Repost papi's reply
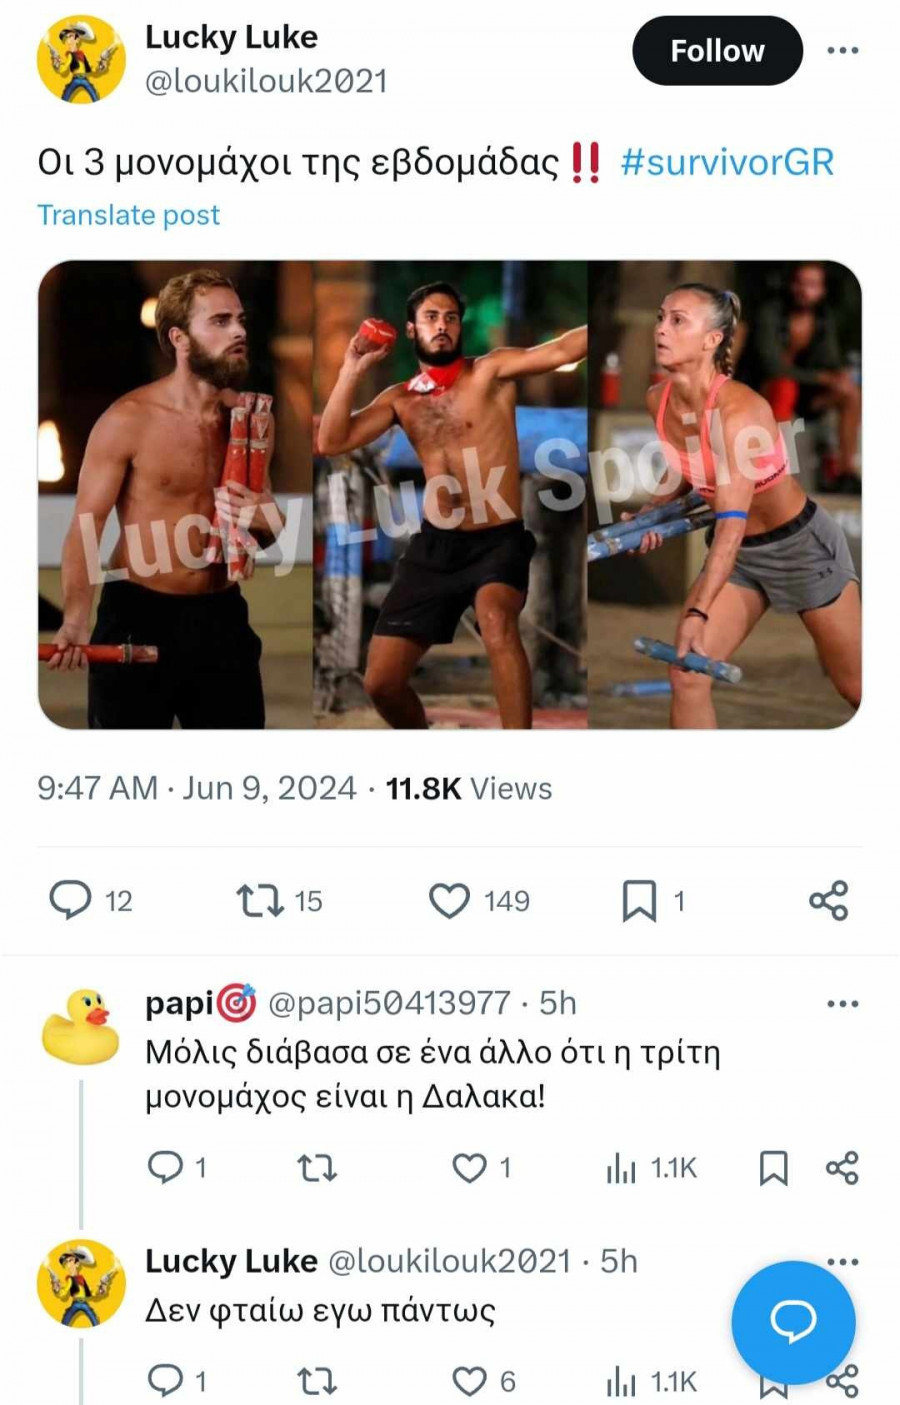 tap(317, 1167)
